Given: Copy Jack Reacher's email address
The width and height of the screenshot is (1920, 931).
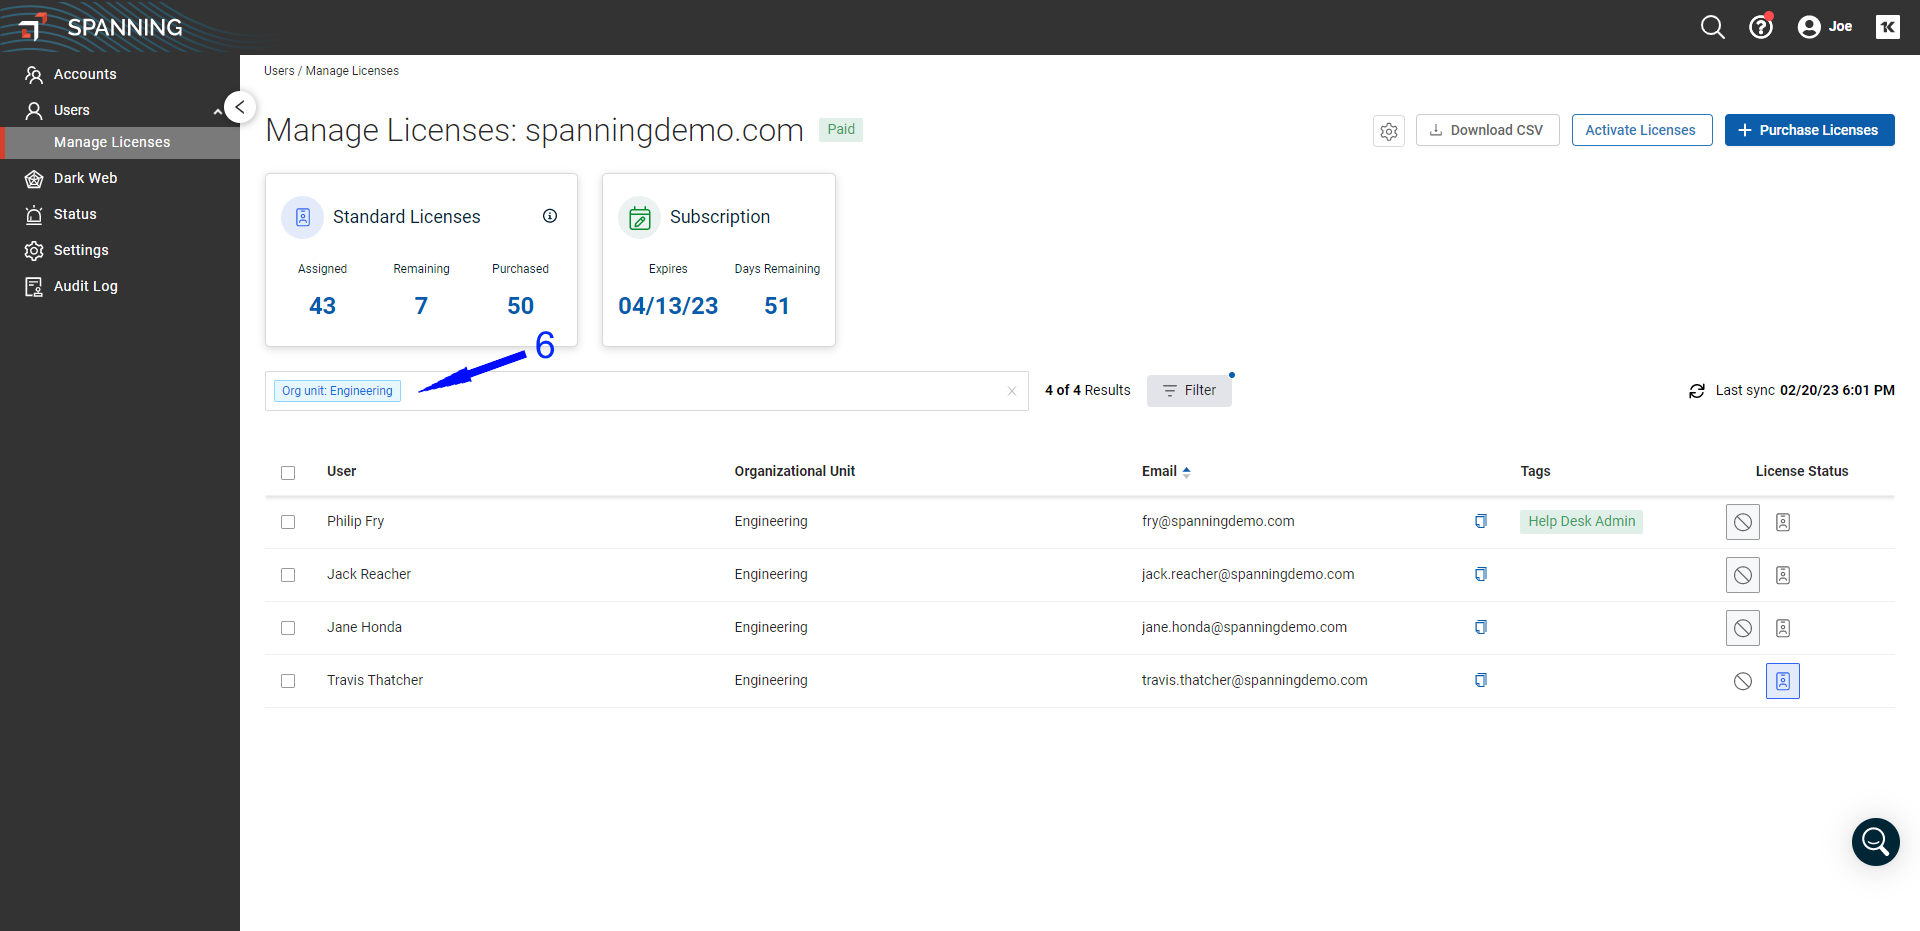Looking at the screenshot, I should click(1481, 574).
